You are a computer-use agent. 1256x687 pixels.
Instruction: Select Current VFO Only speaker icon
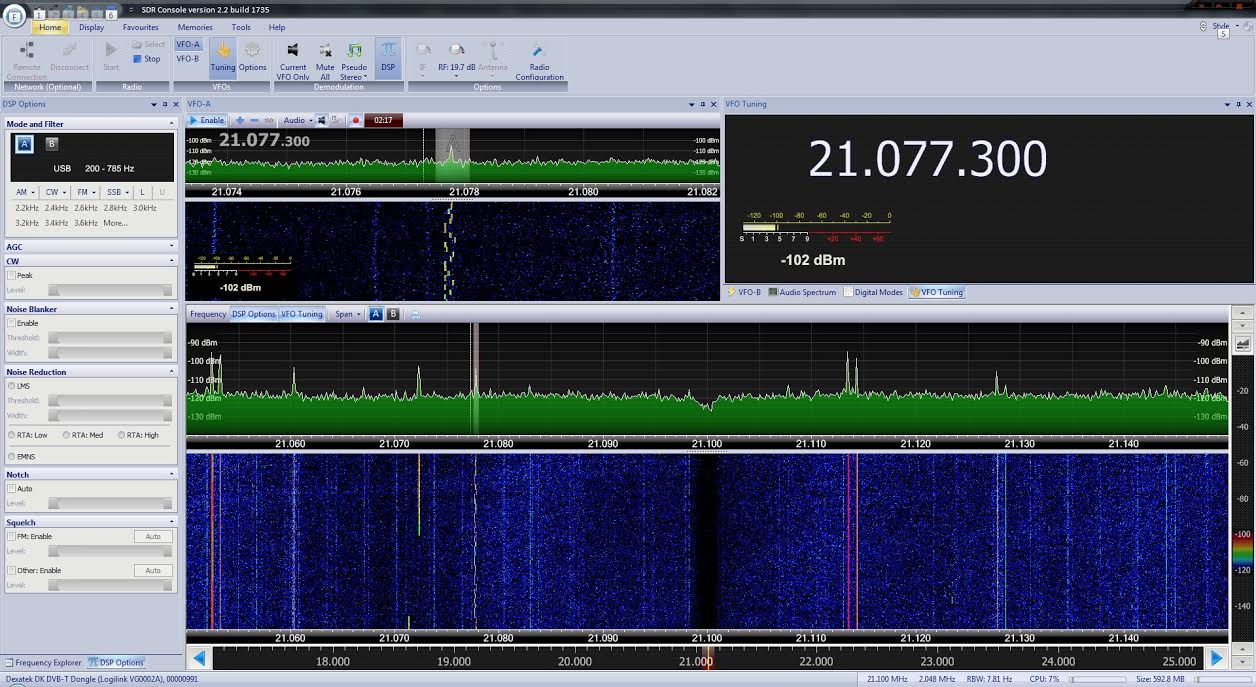[x=293, y=50]
